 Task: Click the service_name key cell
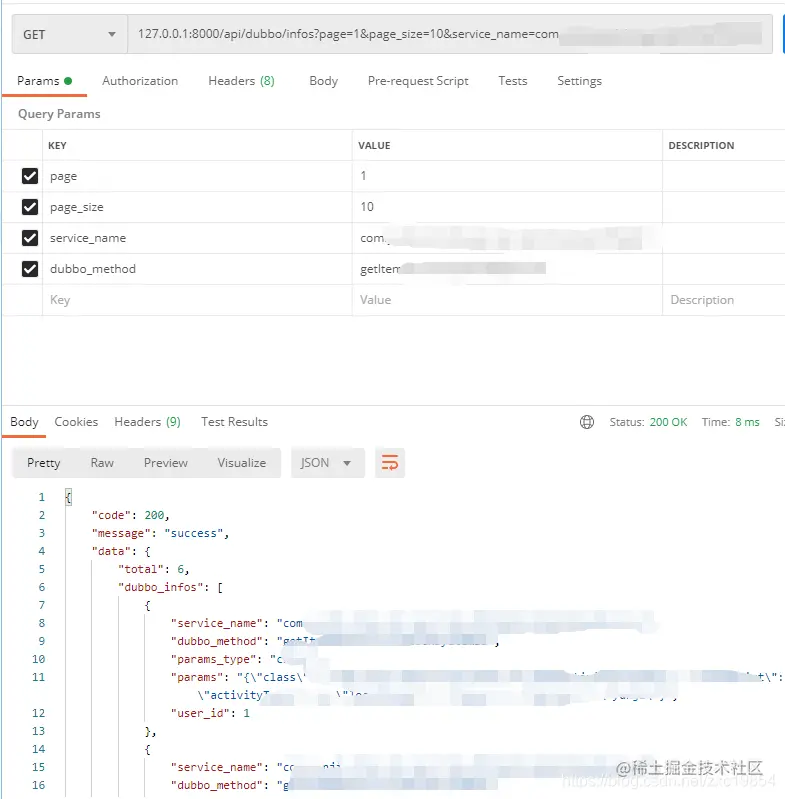197,238
